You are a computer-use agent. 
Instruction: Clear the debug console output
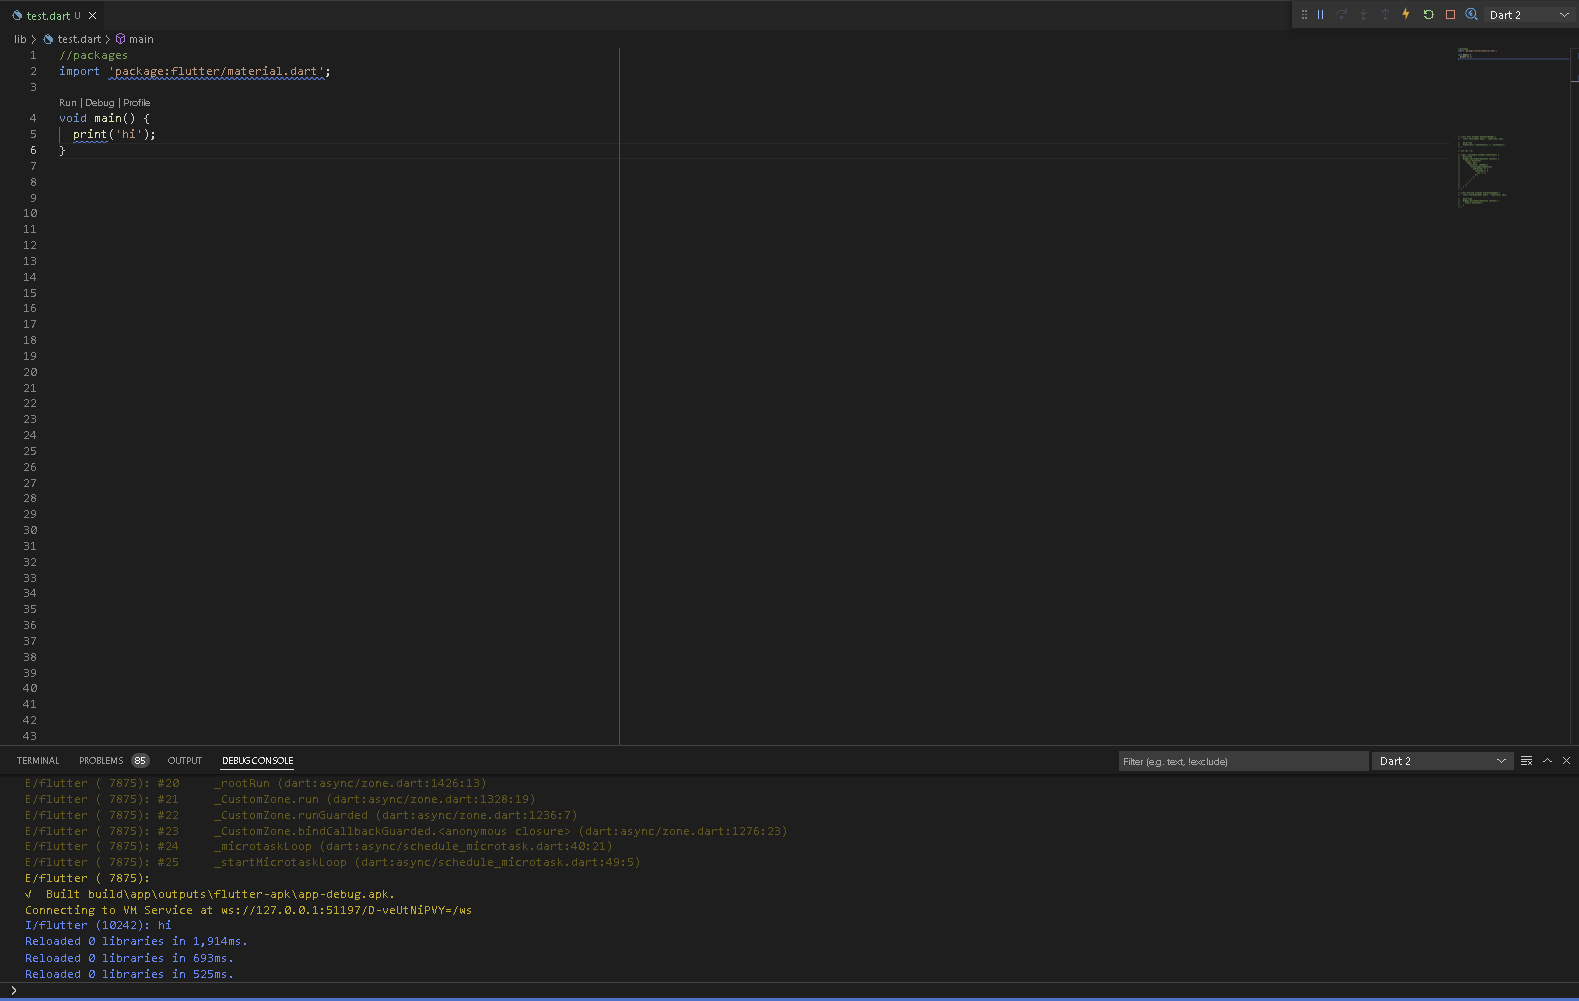[x=1526, y=761]
